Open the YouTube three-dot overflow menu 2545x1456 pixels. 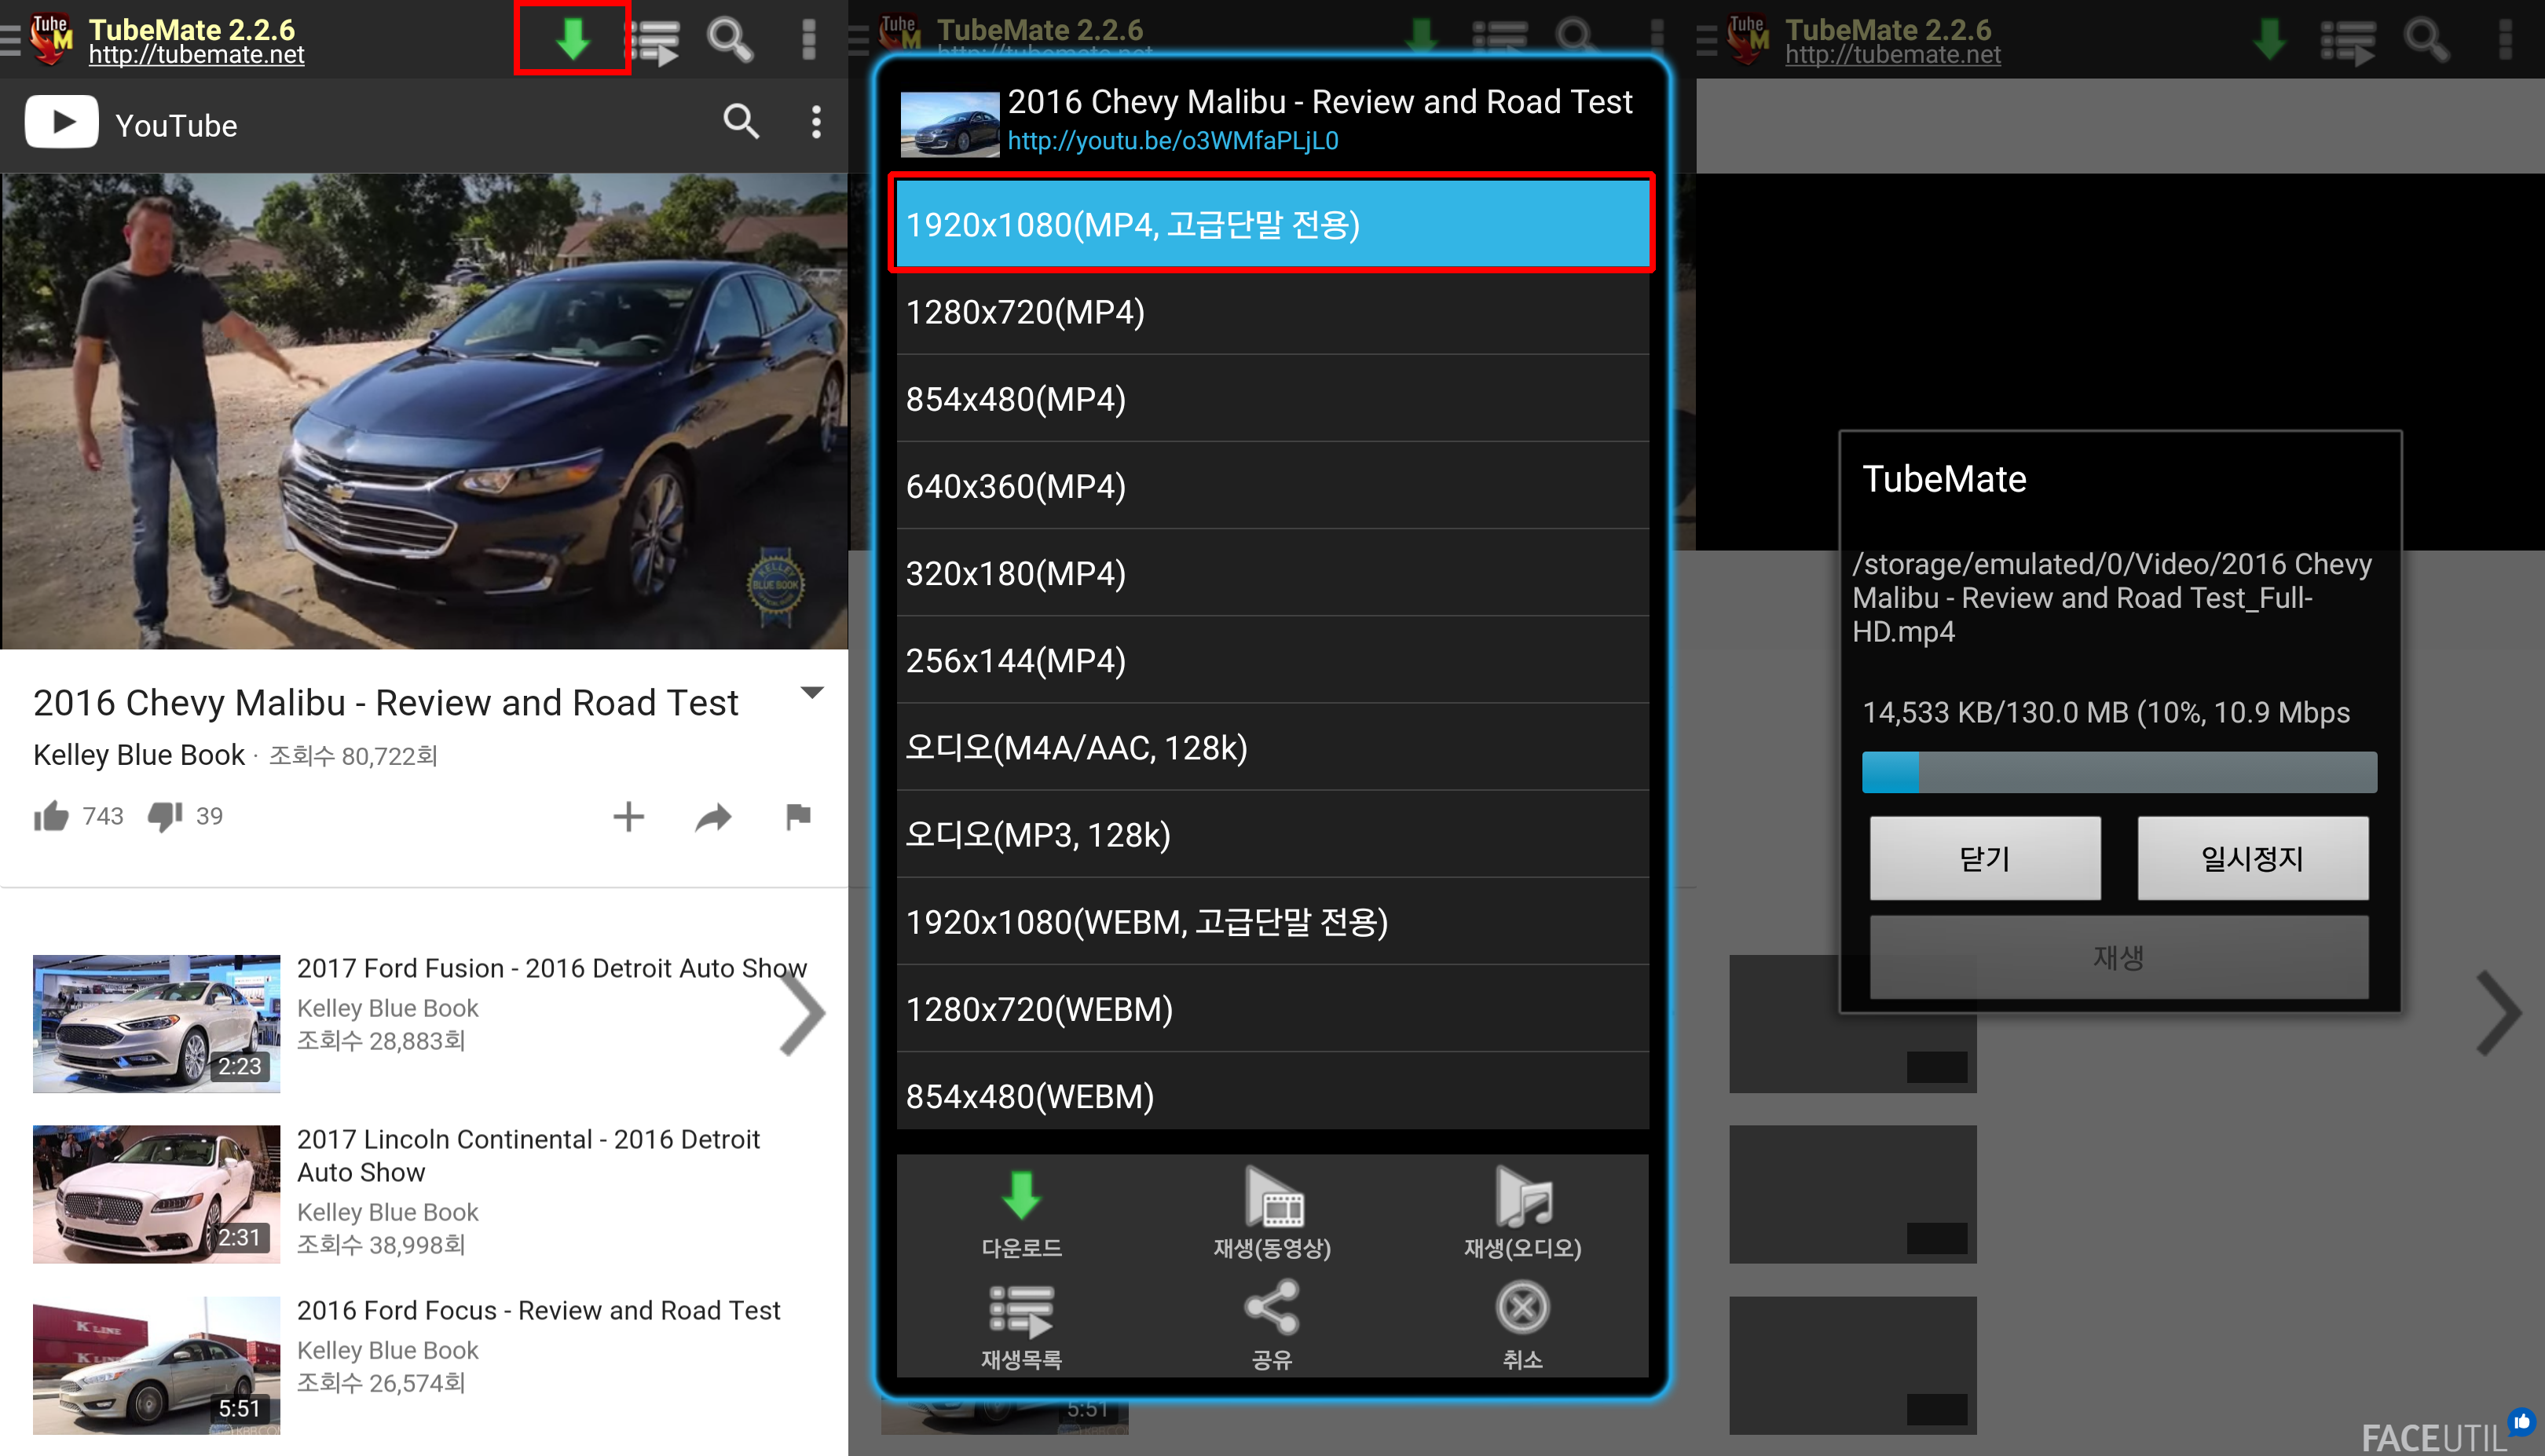(x=816, y=122)
